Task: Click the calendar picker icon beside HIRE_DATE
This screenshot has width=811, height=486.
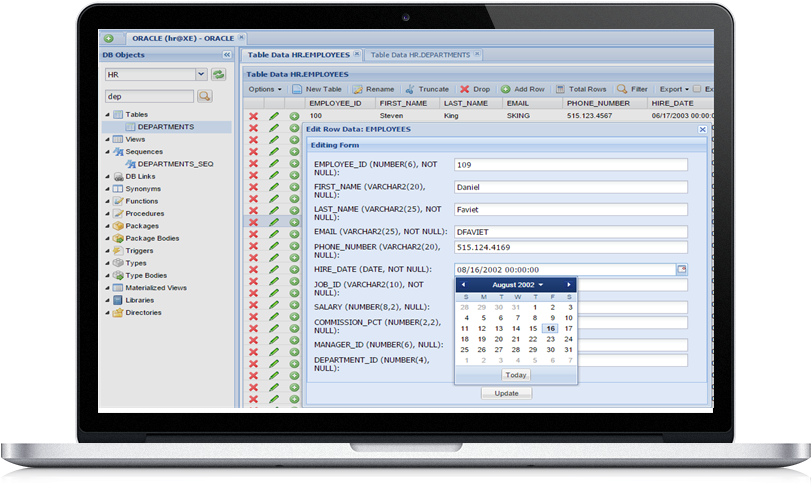Action: (682, 269)
